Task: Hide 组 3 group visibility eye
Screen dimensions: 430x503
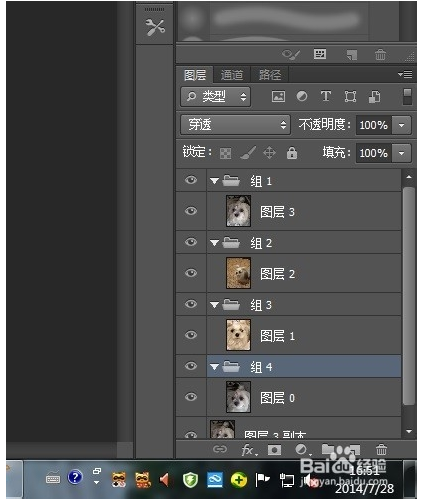Action: click(x=191, y=304)
